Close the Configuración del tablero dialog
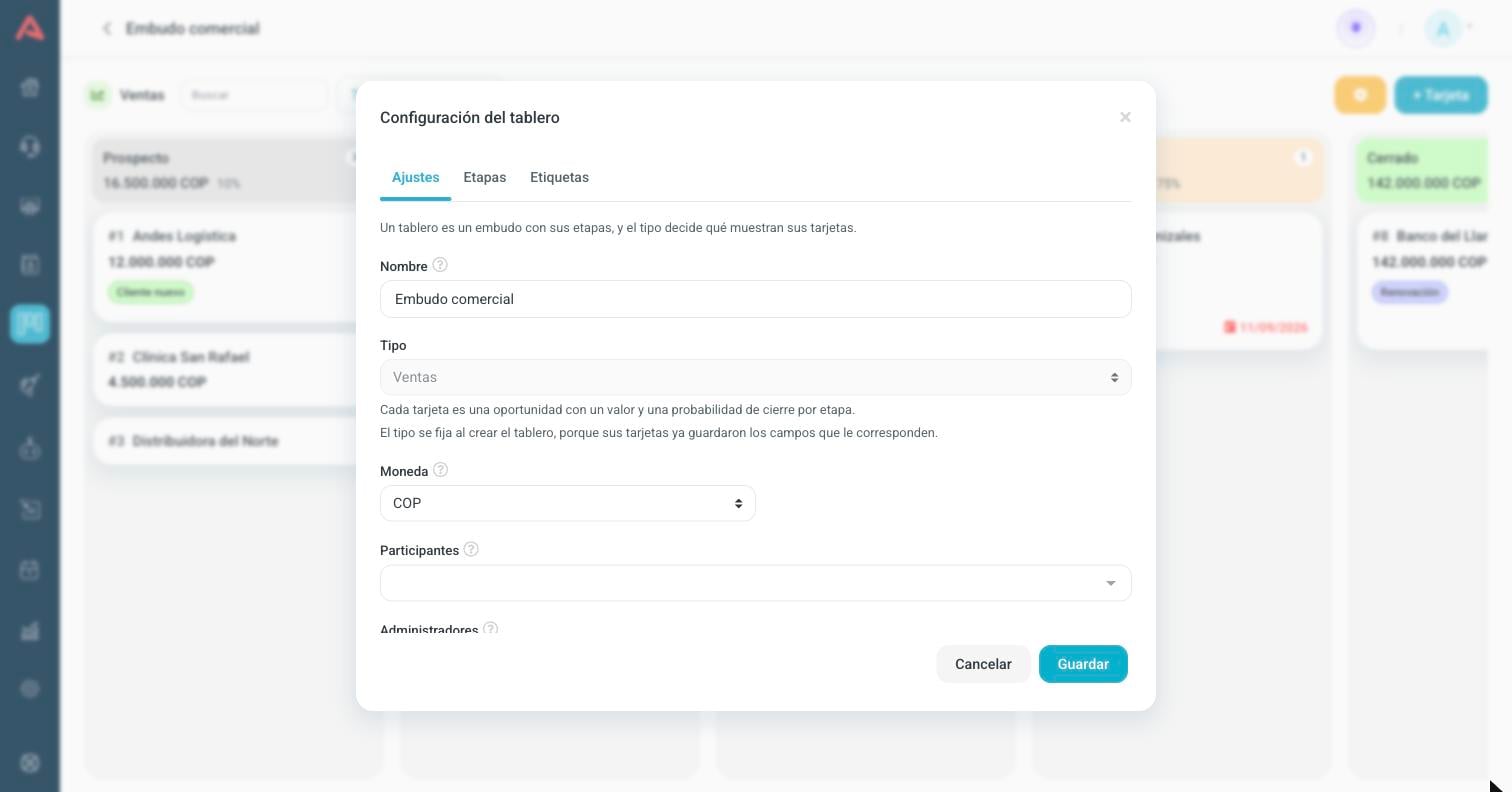This screenshot has height=792, width=1512. click(1125, 117)
